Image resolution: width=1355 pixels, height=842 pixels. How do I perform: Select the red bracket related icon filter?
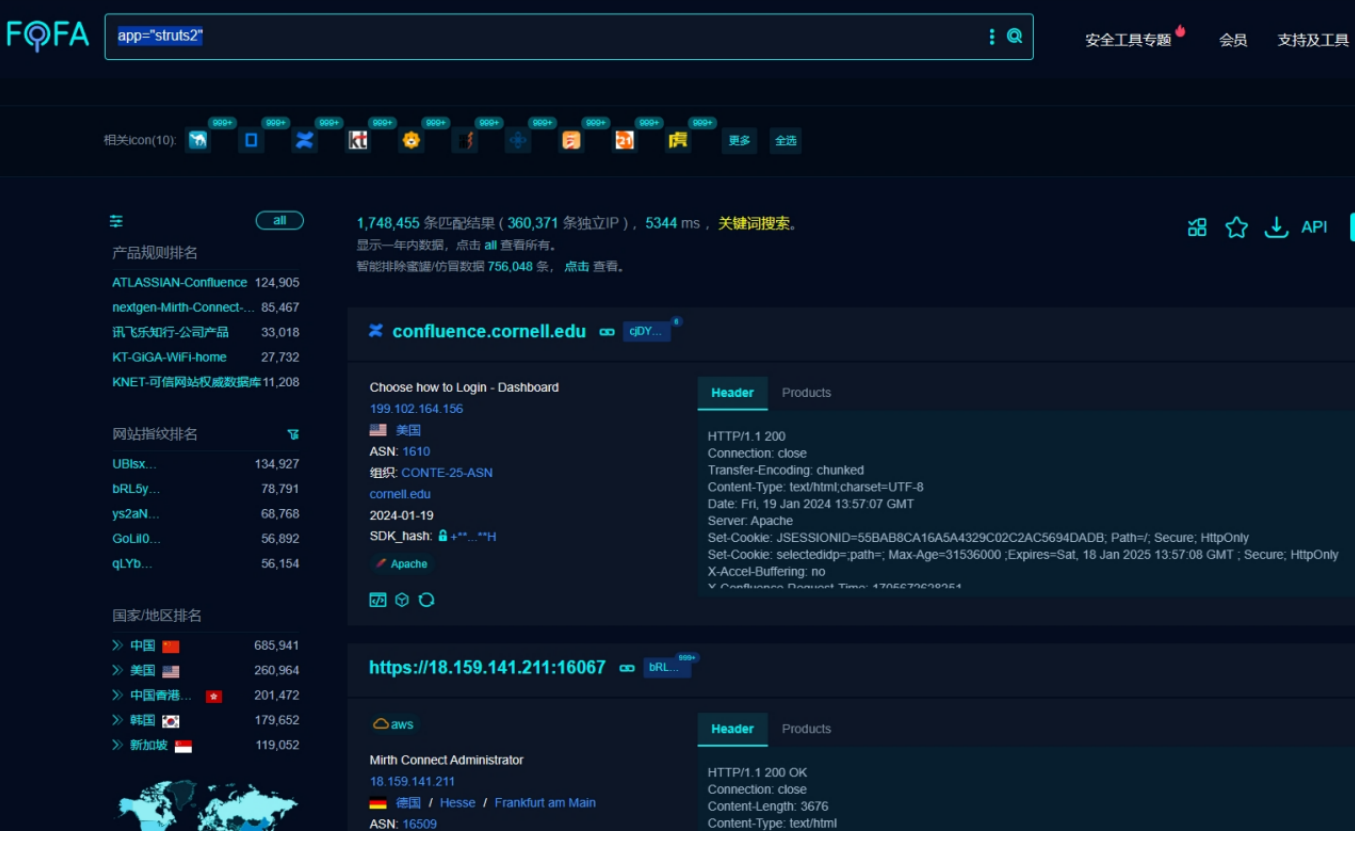pos(464,140)
